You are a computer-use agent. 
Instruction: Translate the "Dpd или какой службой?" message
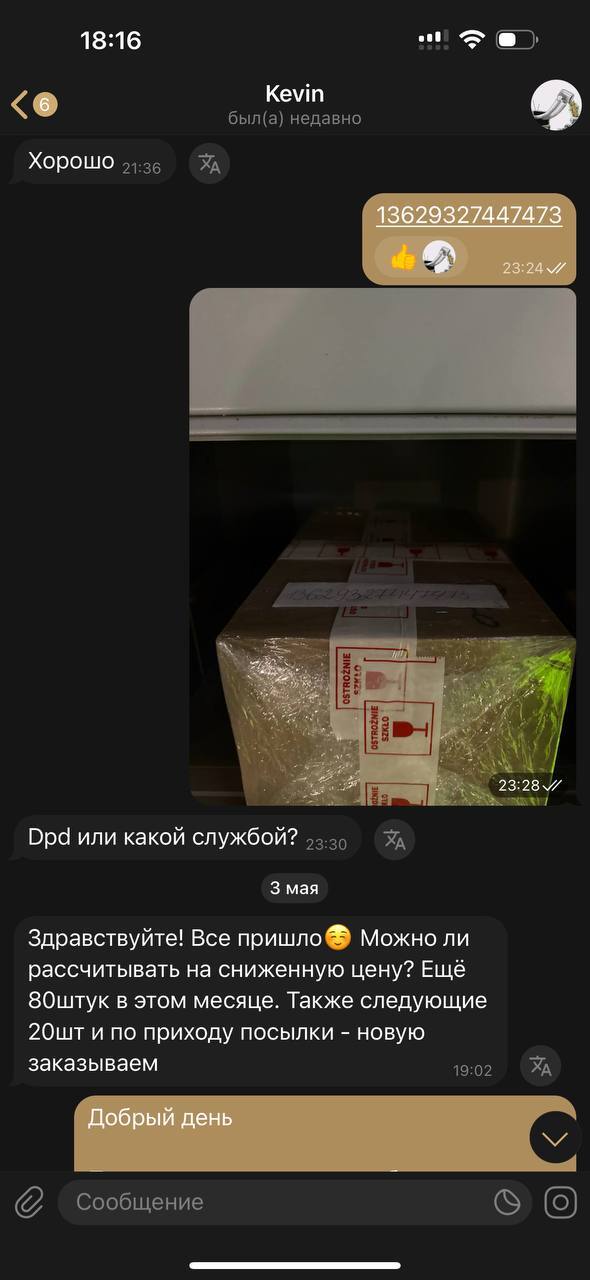[394, 839]
